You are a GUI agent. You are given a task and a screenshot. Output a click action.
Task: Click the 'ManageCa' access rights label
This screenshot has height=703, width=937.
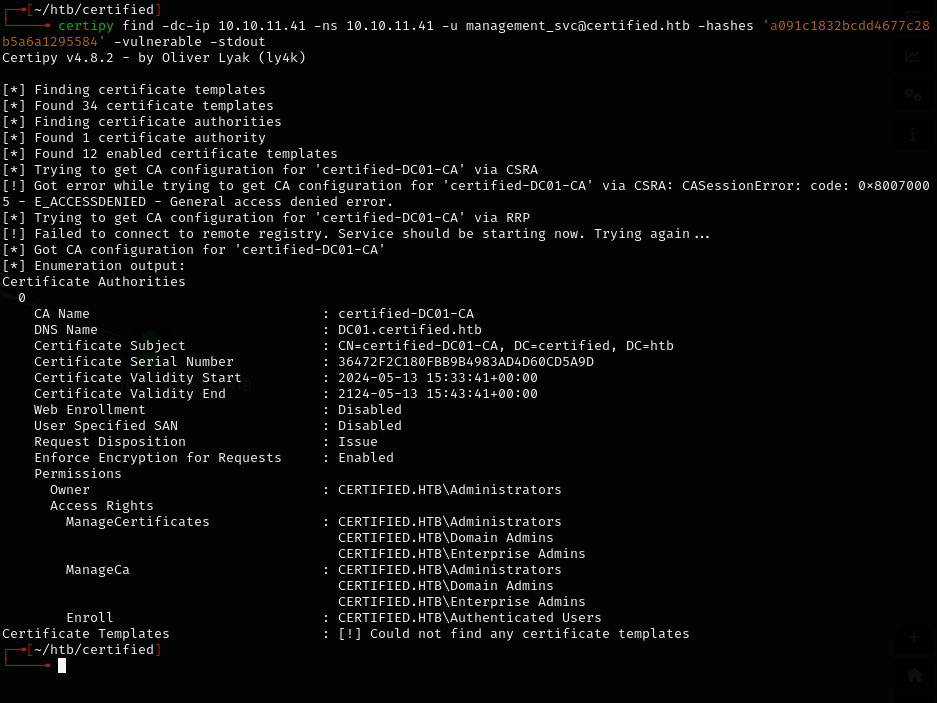[x=98, y=570]
